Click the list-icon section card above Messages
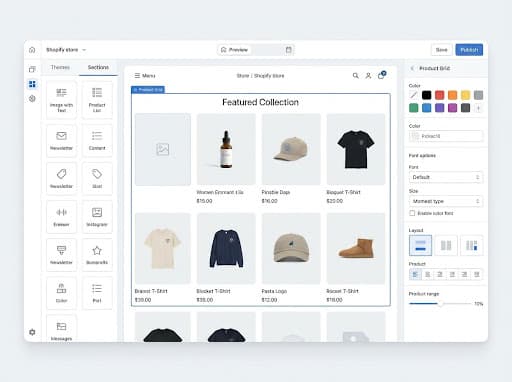The width and height of the screenshot is (512, 382). tap(97, 293)
